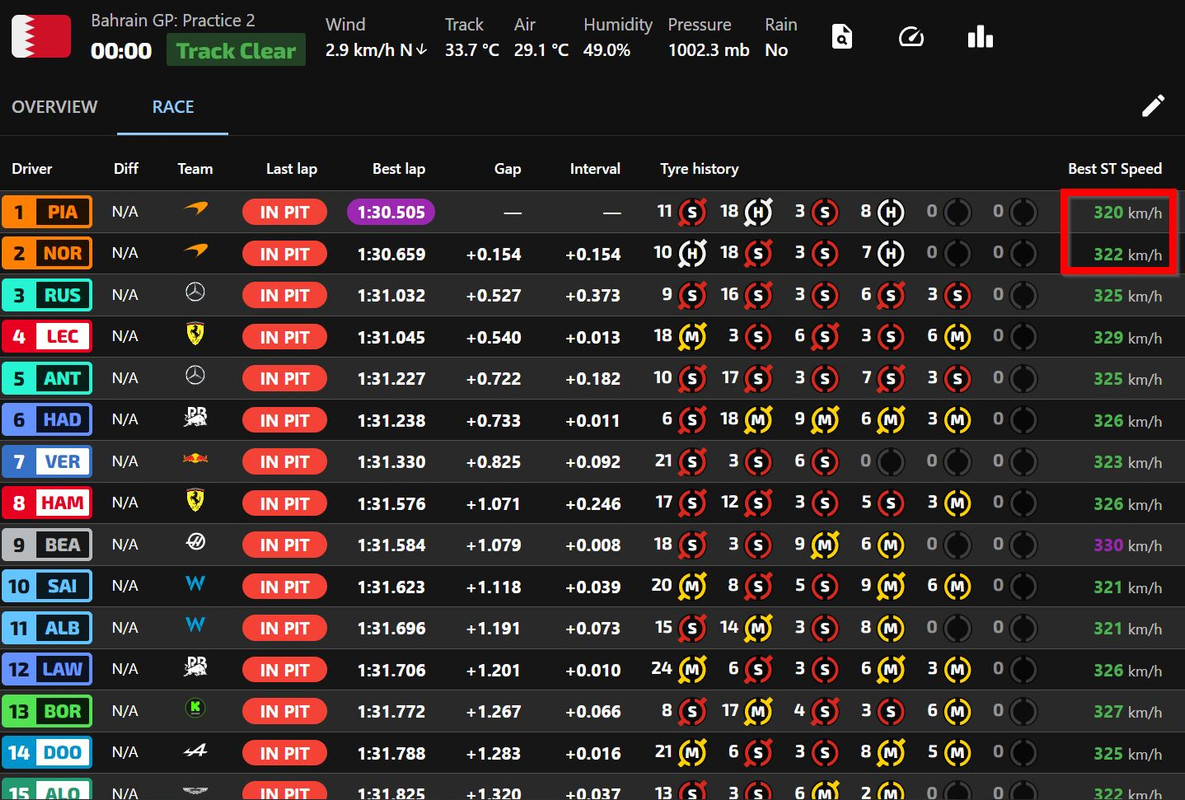
Task: Click IN PIT status for RUS
Action: (x=285, y=295)
